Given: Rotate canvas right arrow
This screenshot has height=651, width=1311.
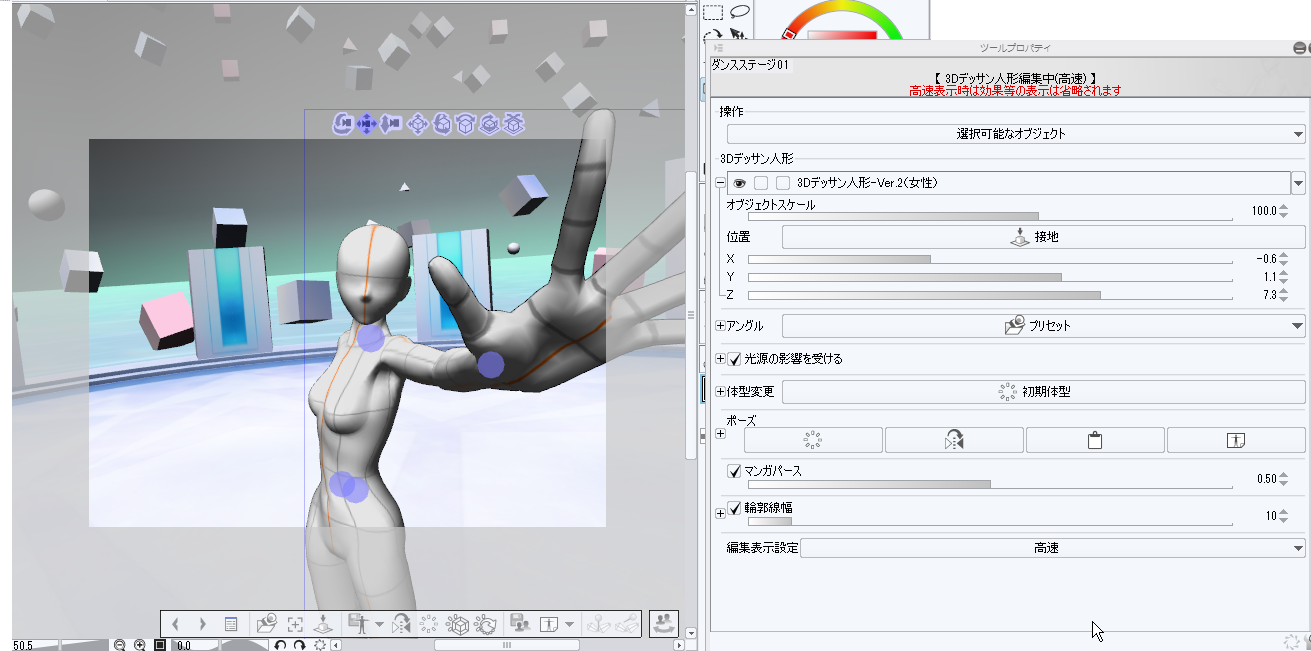Looking at the screenshot, I should pyautogui.click(x=299, y=645).
